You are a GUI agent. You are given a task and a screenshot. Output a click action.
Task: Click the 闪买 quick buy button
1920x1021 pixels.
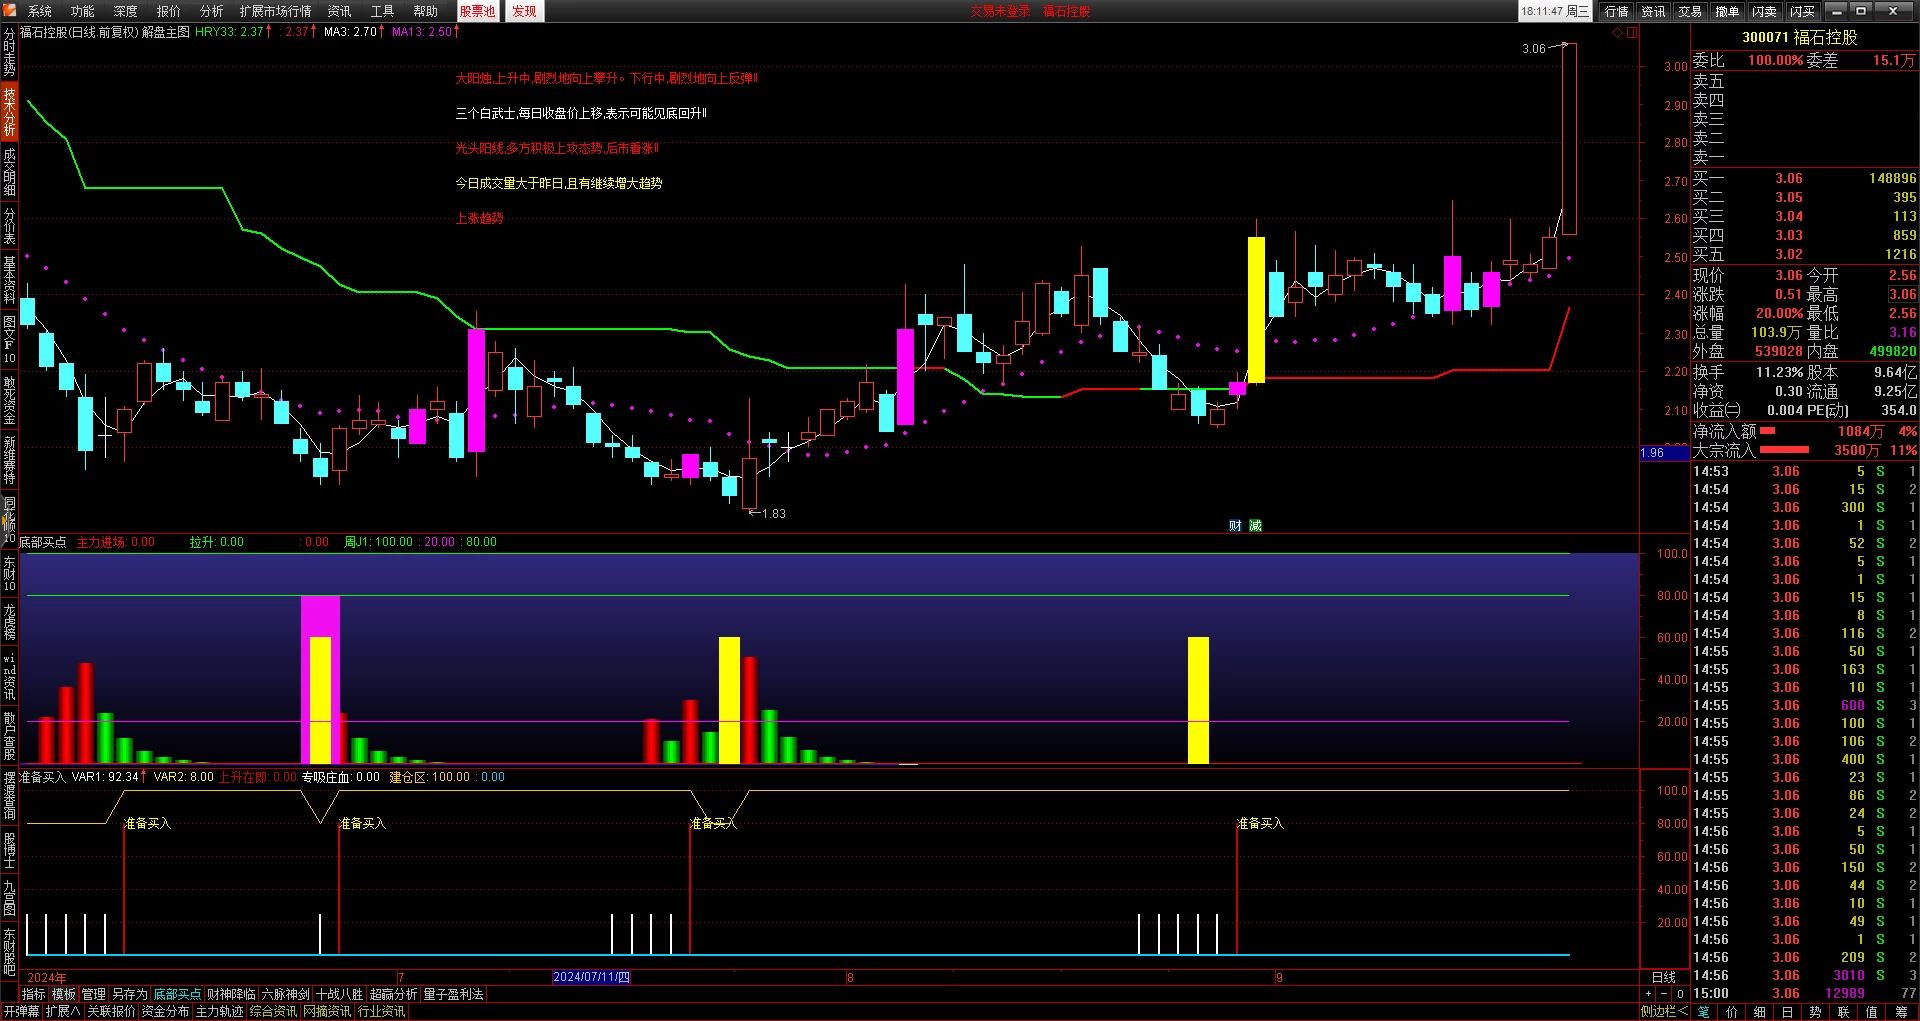tap(1803, 11)
